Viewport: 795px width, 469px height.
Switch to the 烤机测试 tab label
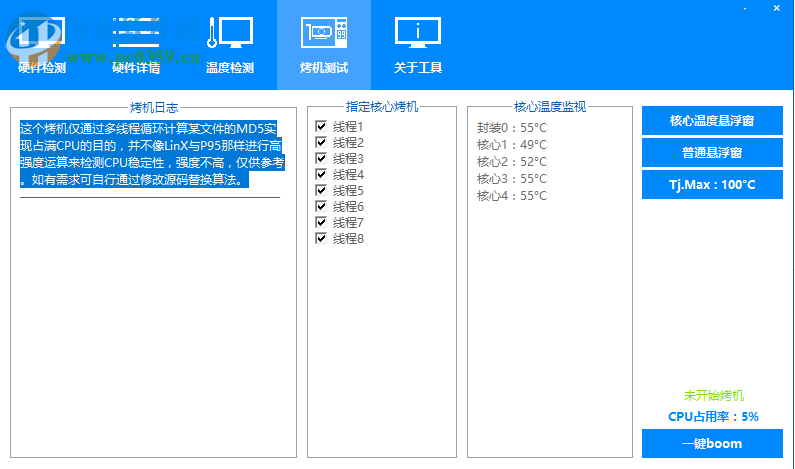pyautogui.click(x=324, y=67)
